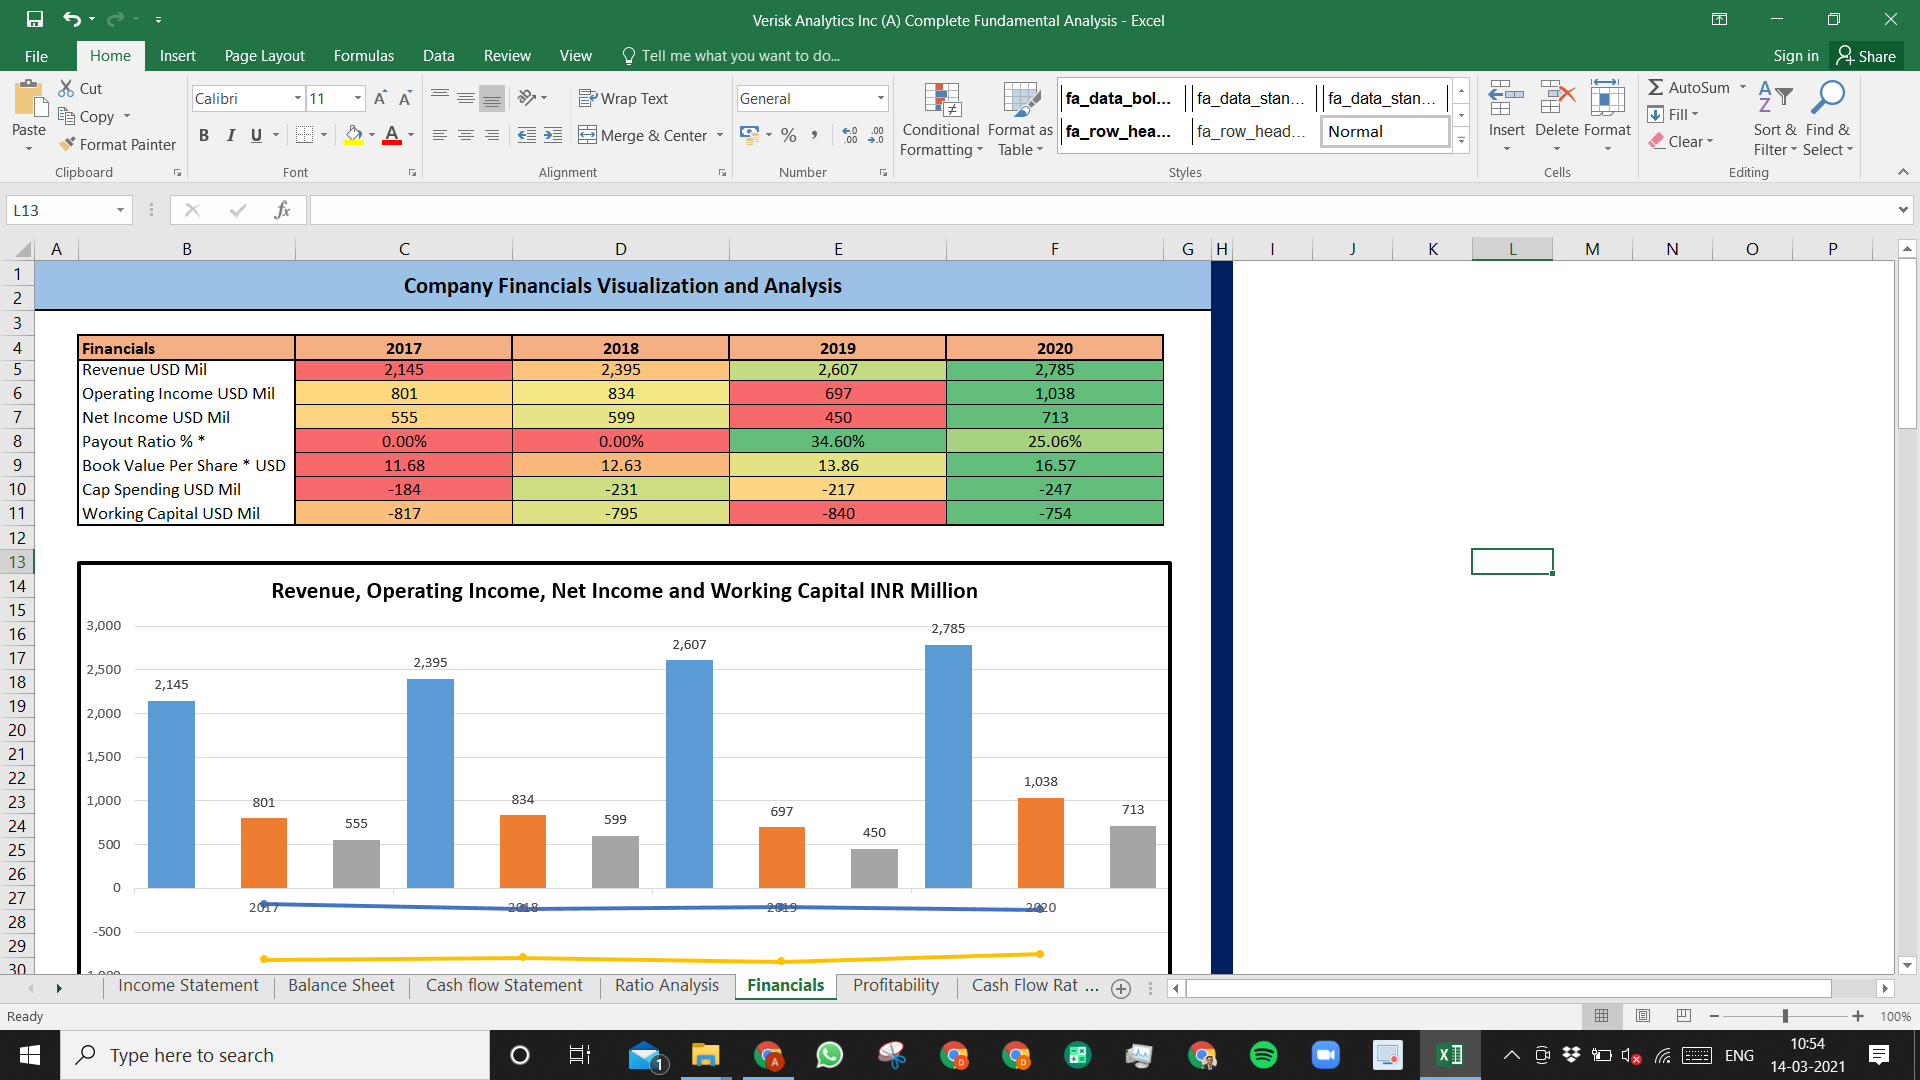Click the Paste clipboard icon

[x=29, y=100]
